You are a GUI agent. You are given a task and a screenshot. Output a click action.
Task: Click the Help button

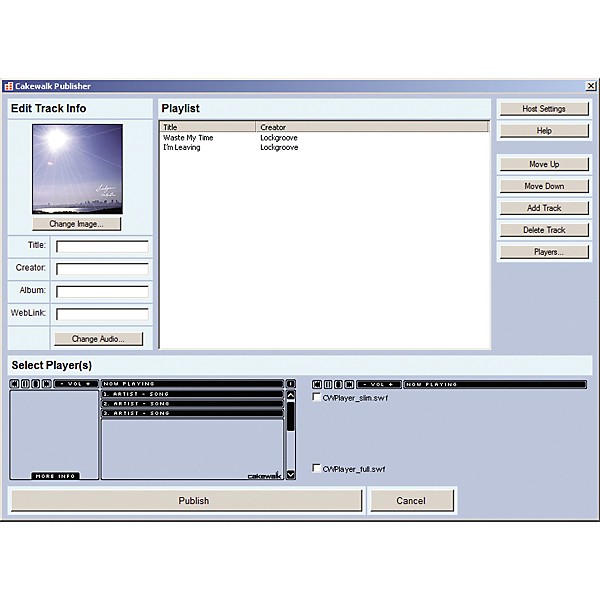click(x=544, y=131)
